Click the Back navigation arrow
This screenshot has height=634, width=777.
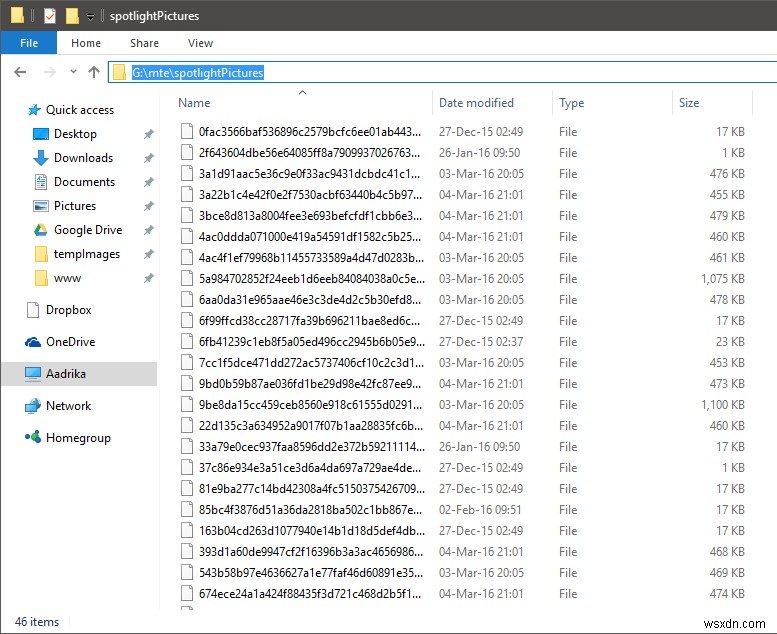coord(20,72)
